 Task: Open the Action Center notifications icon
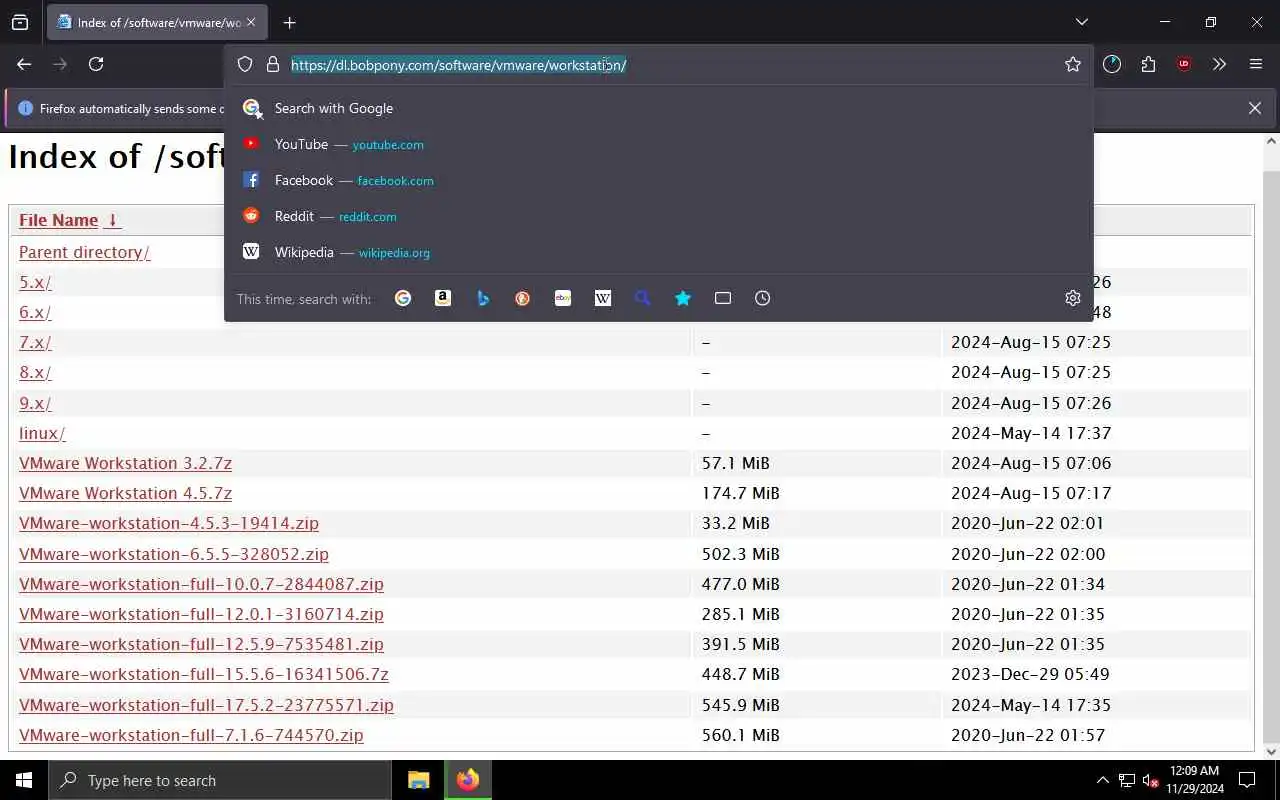[x=1247, y=780]
